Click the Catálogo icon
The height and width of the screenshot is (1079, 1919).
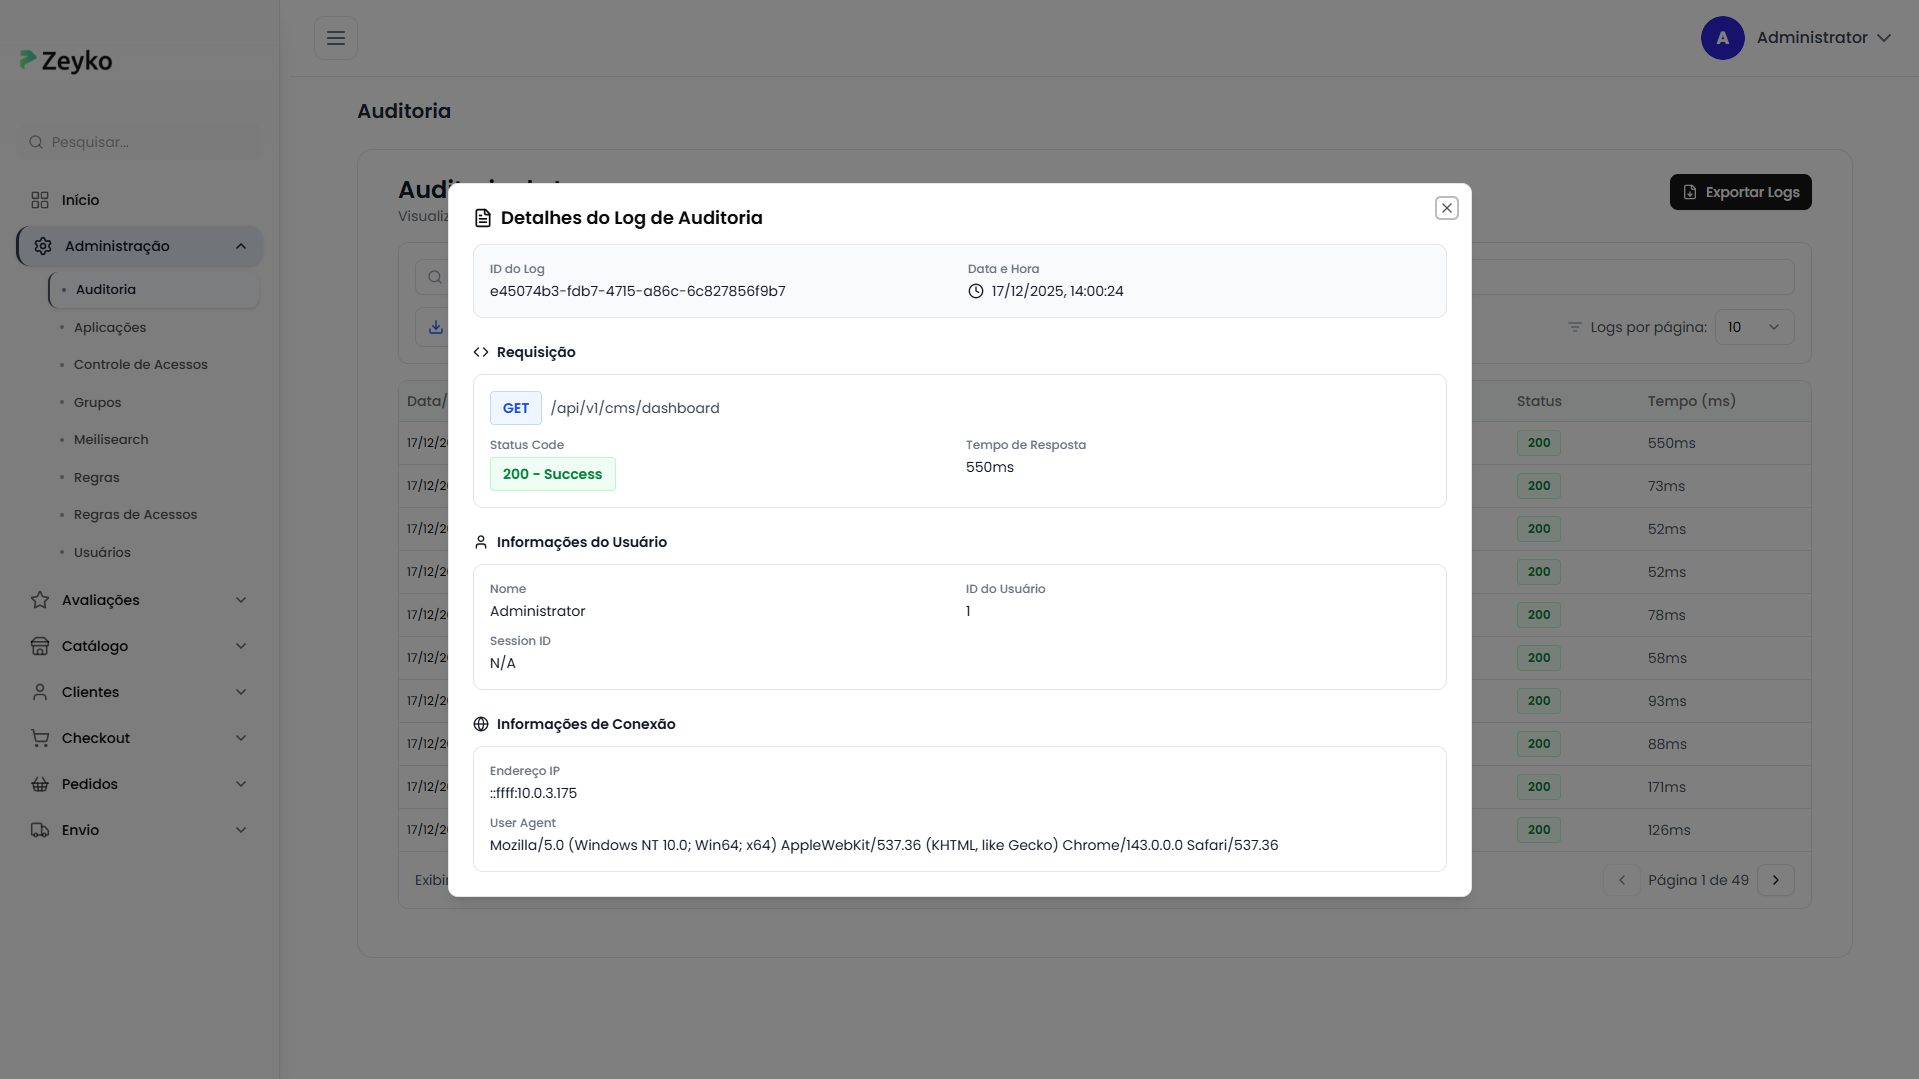[x=39, y=645]
